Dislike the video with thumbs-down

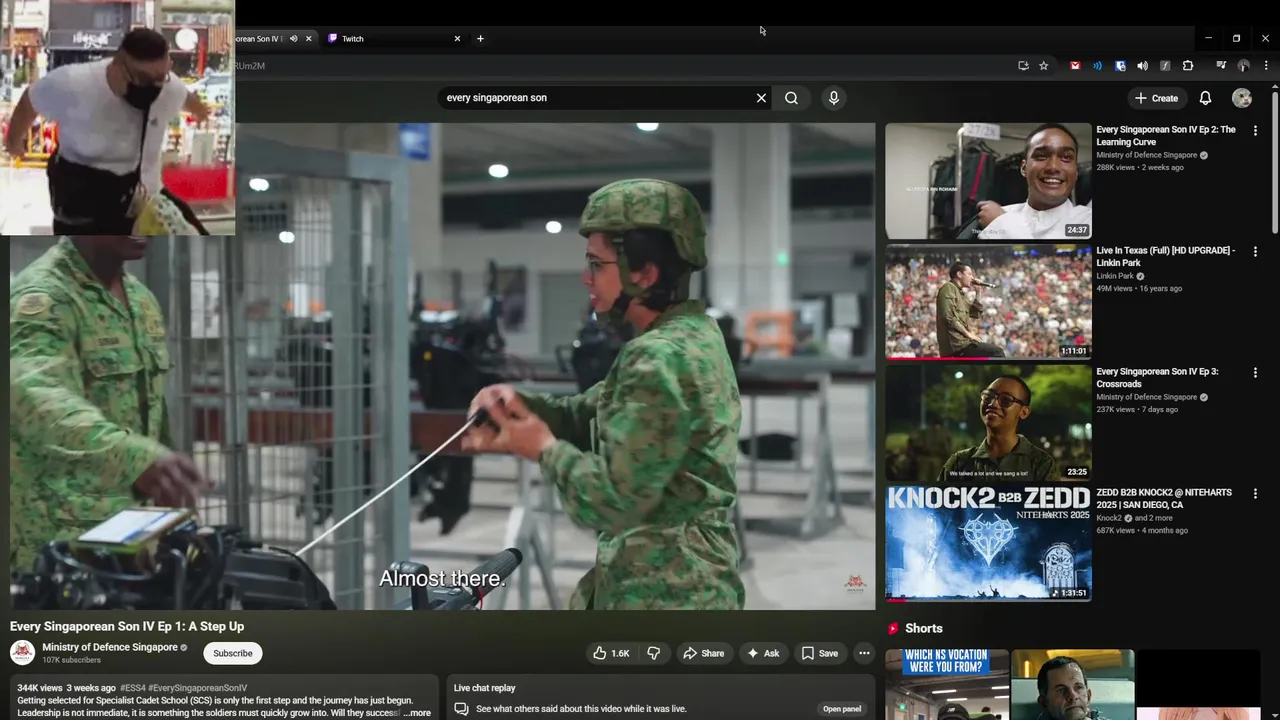point(653,653)
